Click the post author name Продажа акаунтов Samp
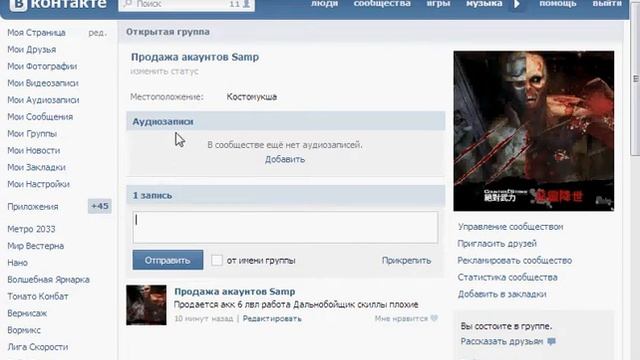This screenshot has height=360, width=640. tap(235, 291)
